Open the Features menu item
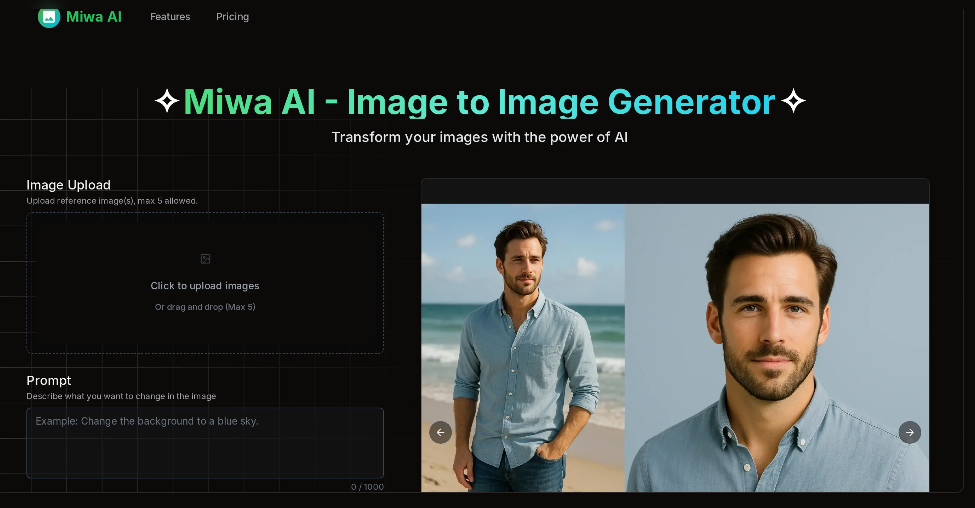Viewport: 975px width, 508px height. (170, 17)
